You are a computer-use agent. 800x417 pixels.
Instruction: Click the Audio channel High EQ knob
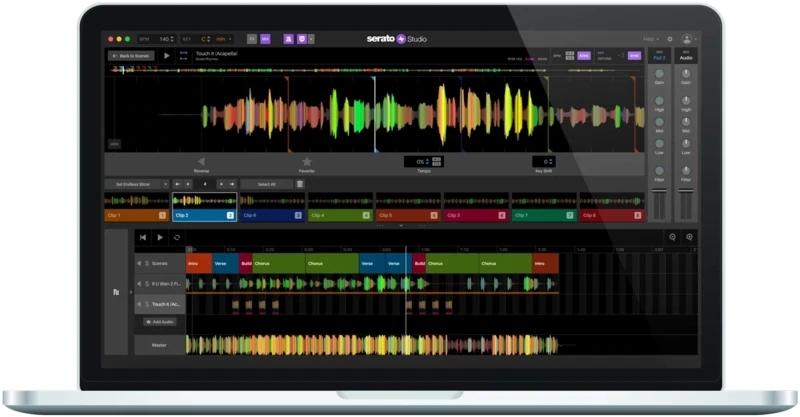(x=686, y=101)
